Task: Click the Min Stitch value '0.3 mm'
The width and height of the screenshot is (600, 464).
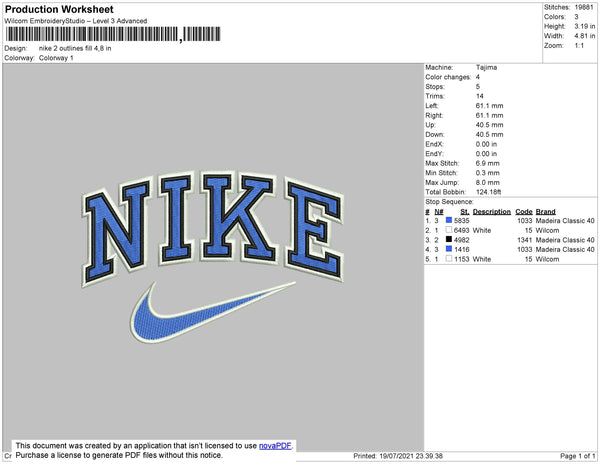Action: [x=488, y=173]
